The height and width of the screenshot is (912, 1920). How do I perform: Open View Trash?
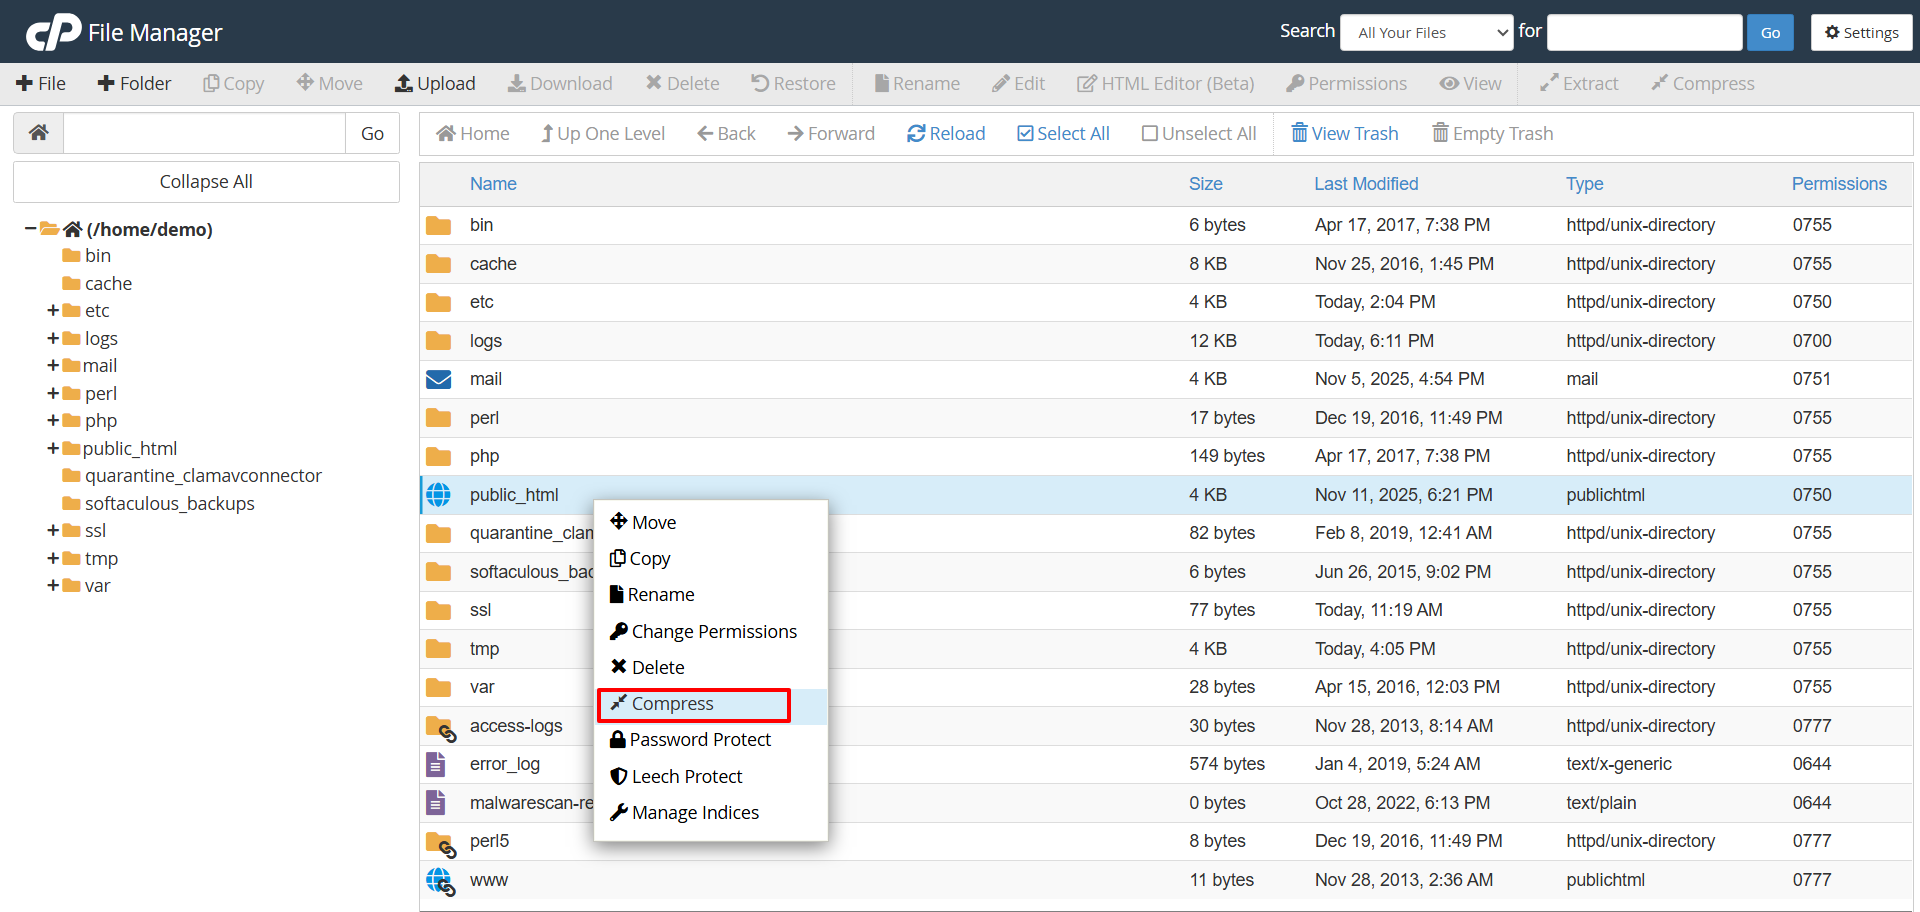pyautogui.click(x=1345, y=134)
